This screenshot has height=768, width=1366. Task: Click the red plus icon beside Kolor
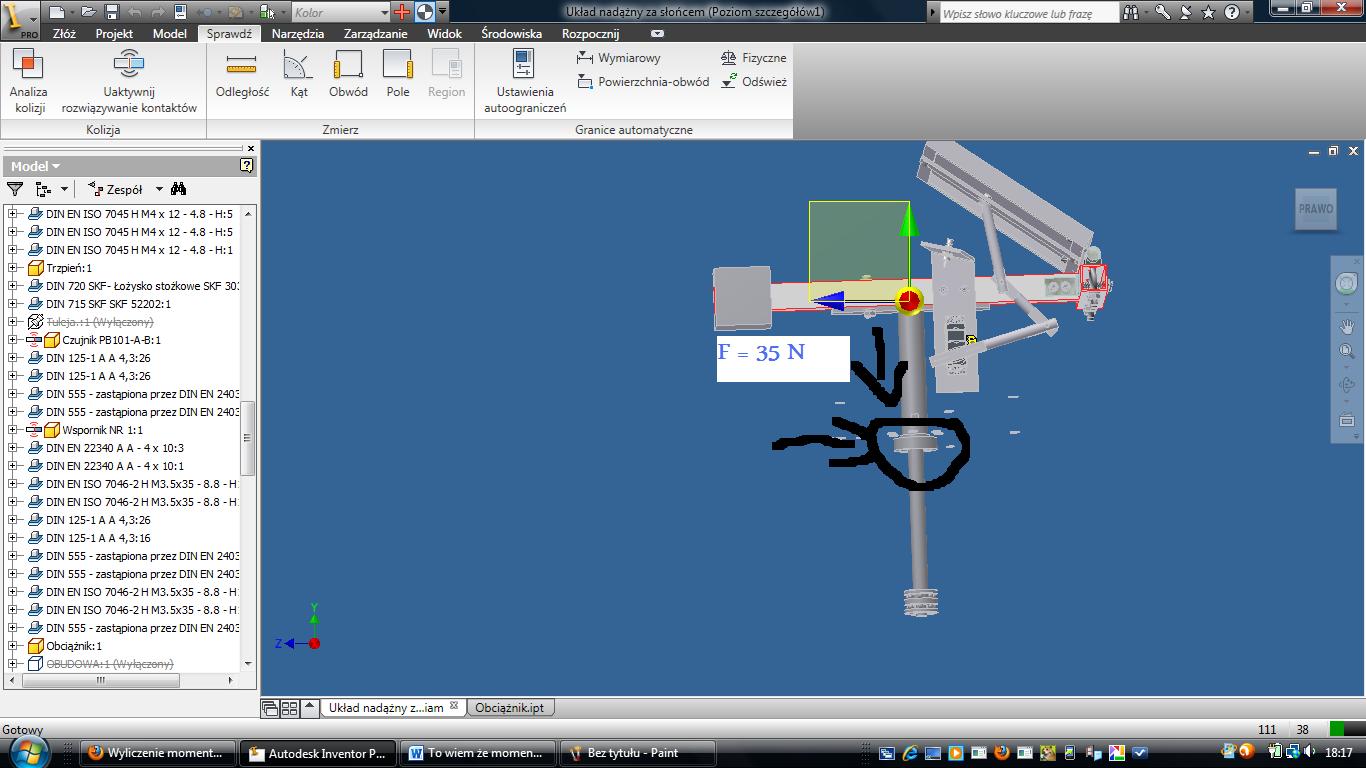(402, 12)
